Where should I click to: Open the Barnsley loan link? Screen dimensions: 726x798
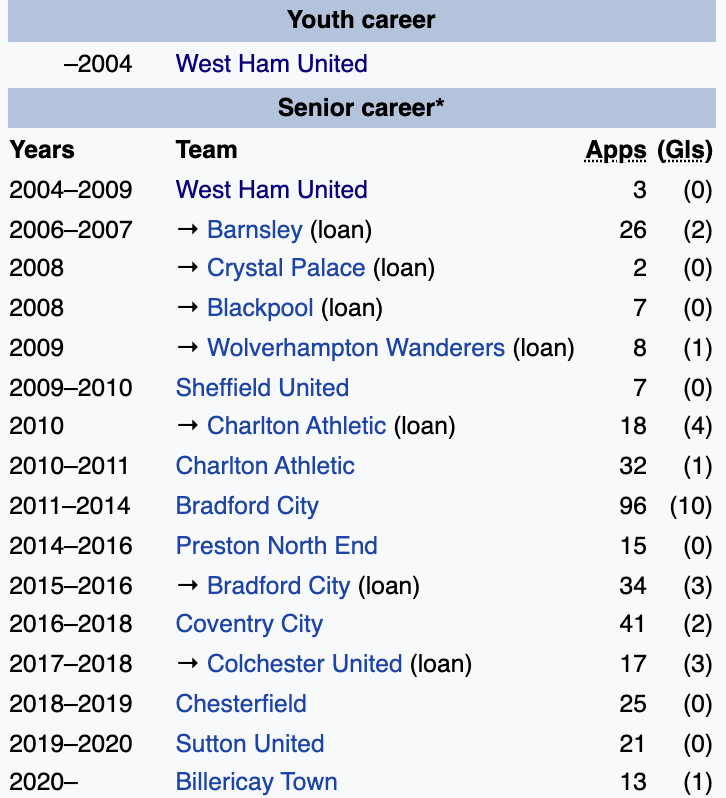[254, 230]
